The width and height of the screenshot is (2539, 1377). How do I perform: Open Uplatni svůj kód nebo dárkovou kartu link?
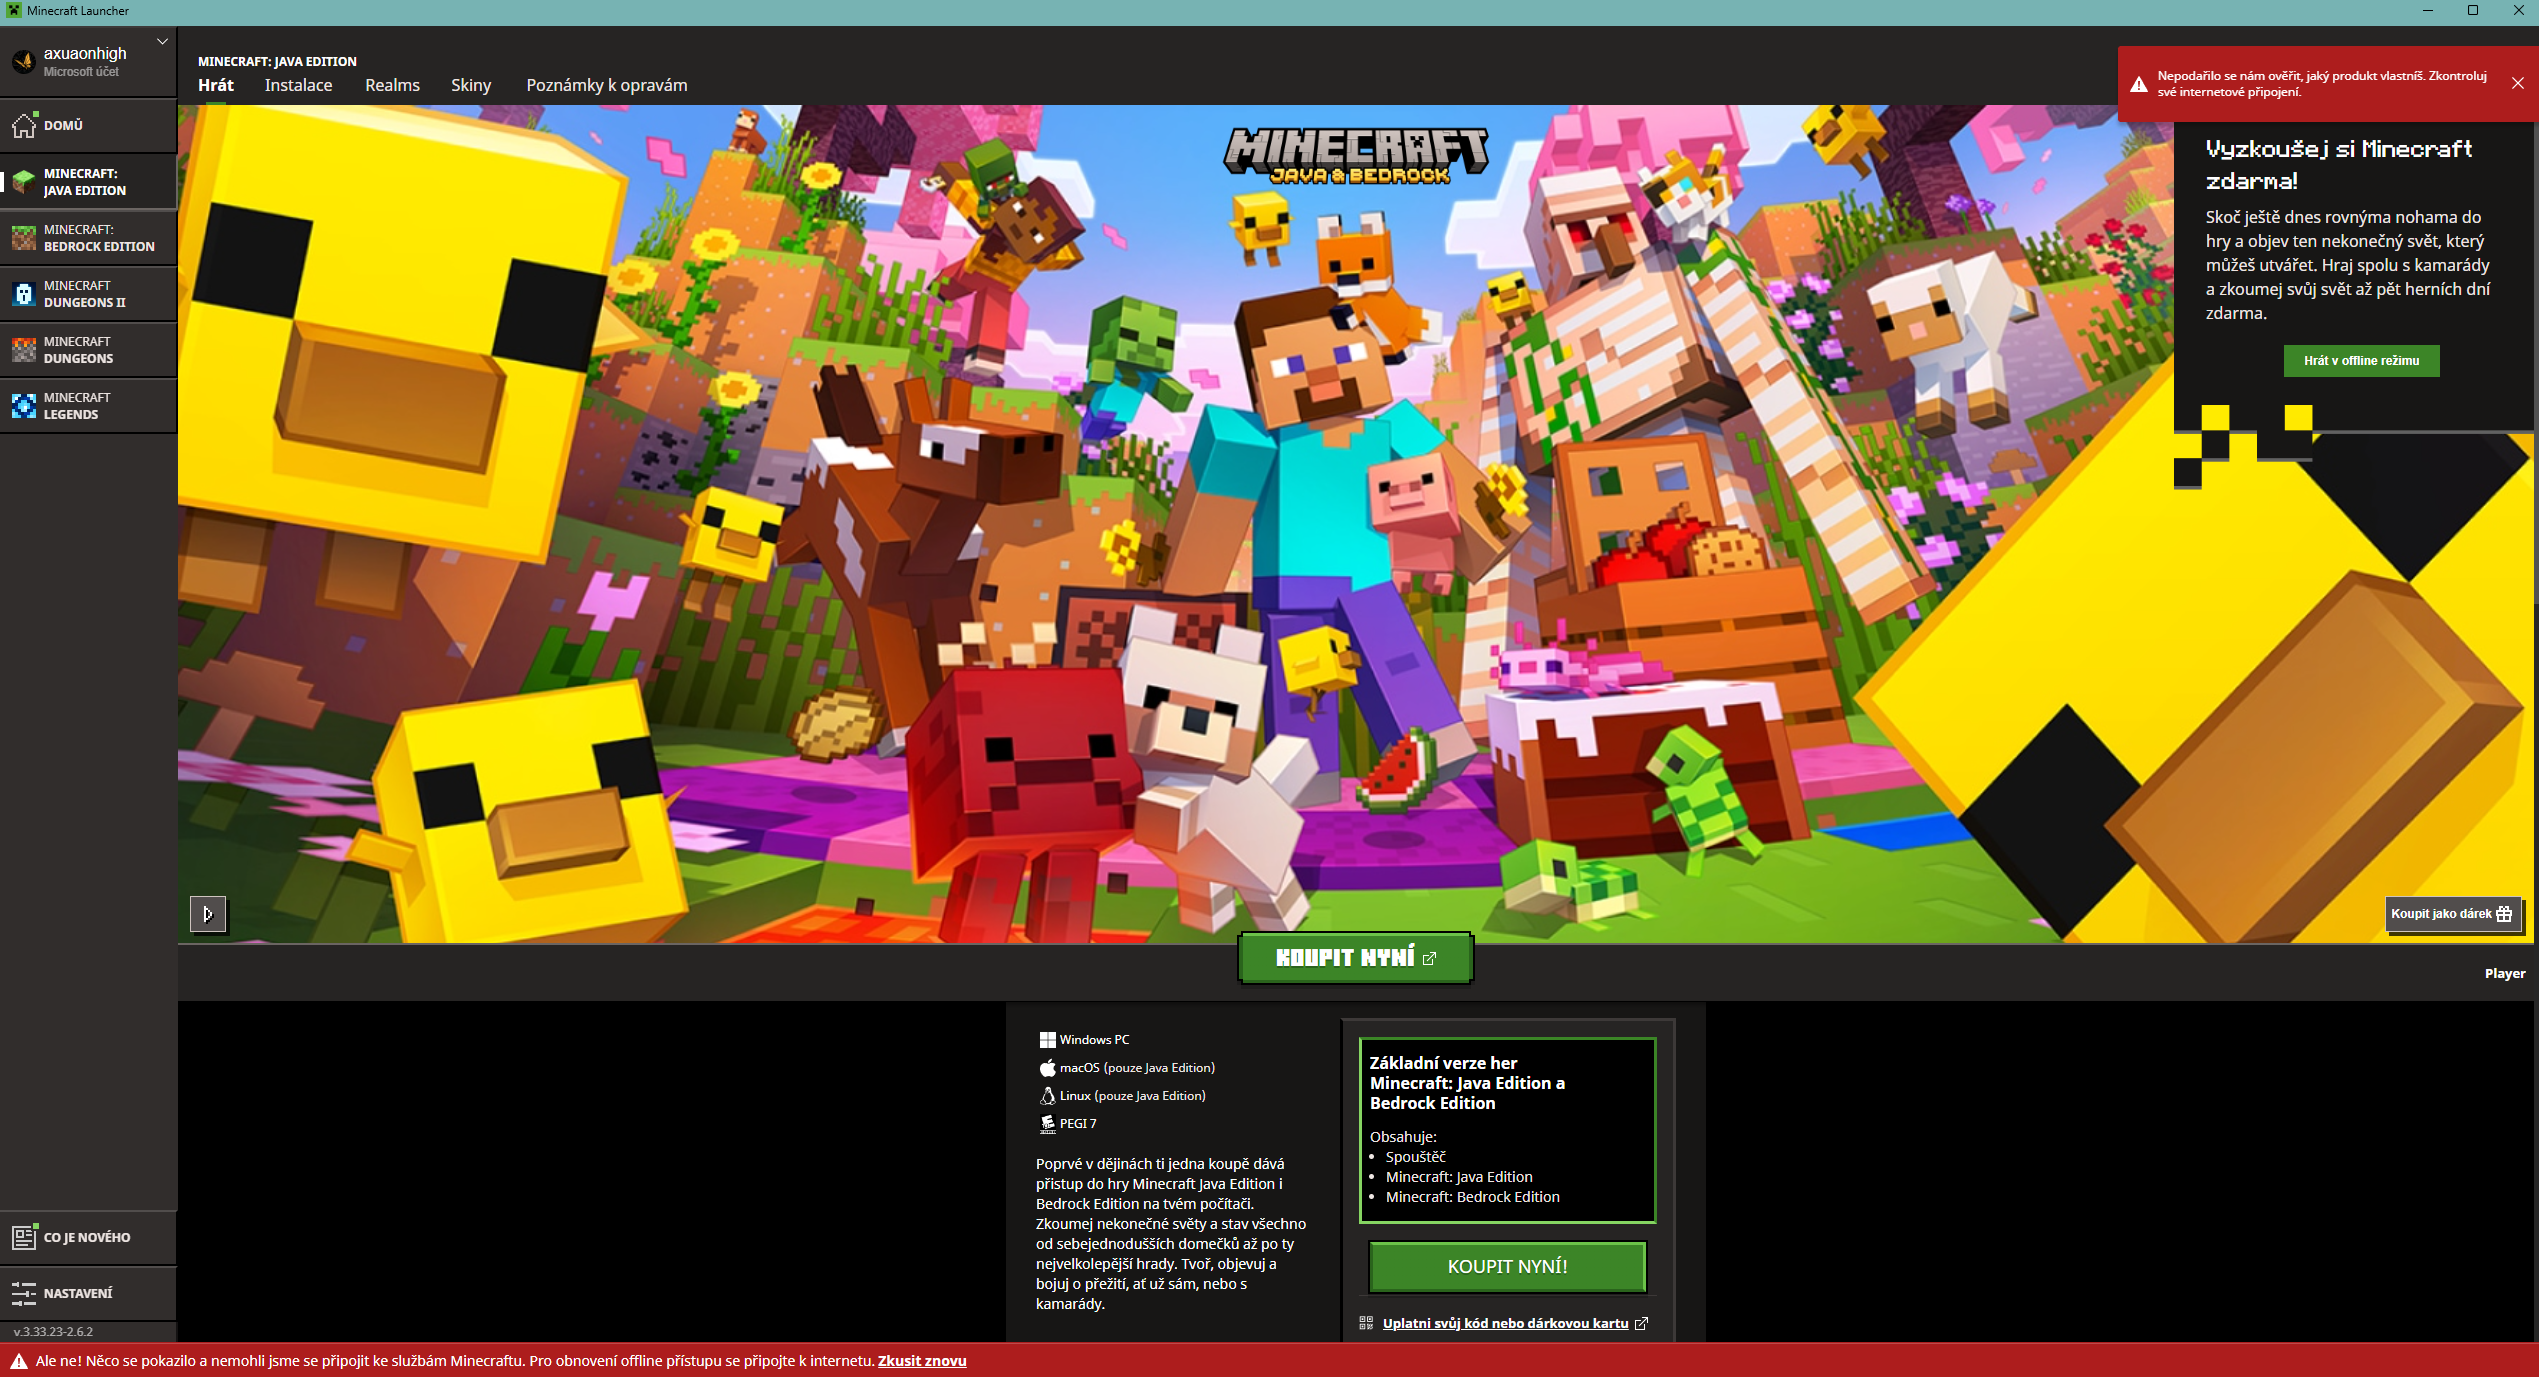pyautogui.click(x=1505, y=1323)
